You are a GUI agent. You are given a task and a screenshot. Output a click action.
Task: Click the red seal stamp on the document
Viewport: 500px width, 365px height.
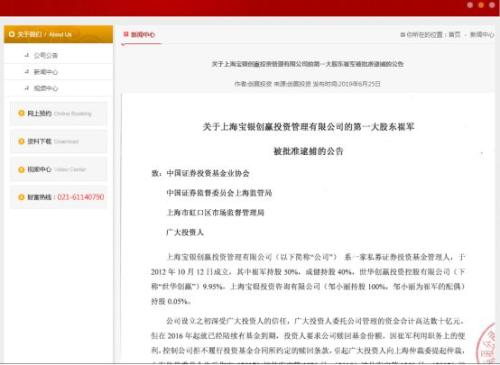pyautogui.click(x=487, y=343)
